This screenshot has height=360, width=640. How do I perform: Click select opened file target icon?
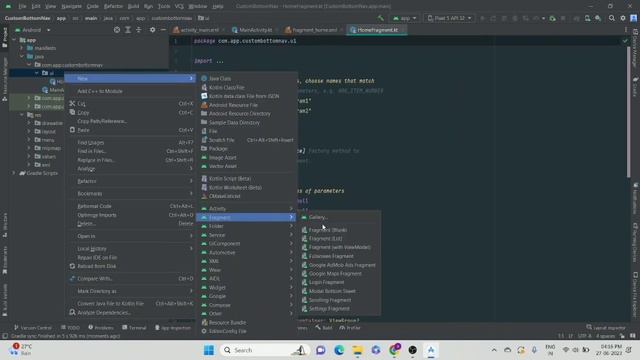pyautogui.click(x=117, y=30)
